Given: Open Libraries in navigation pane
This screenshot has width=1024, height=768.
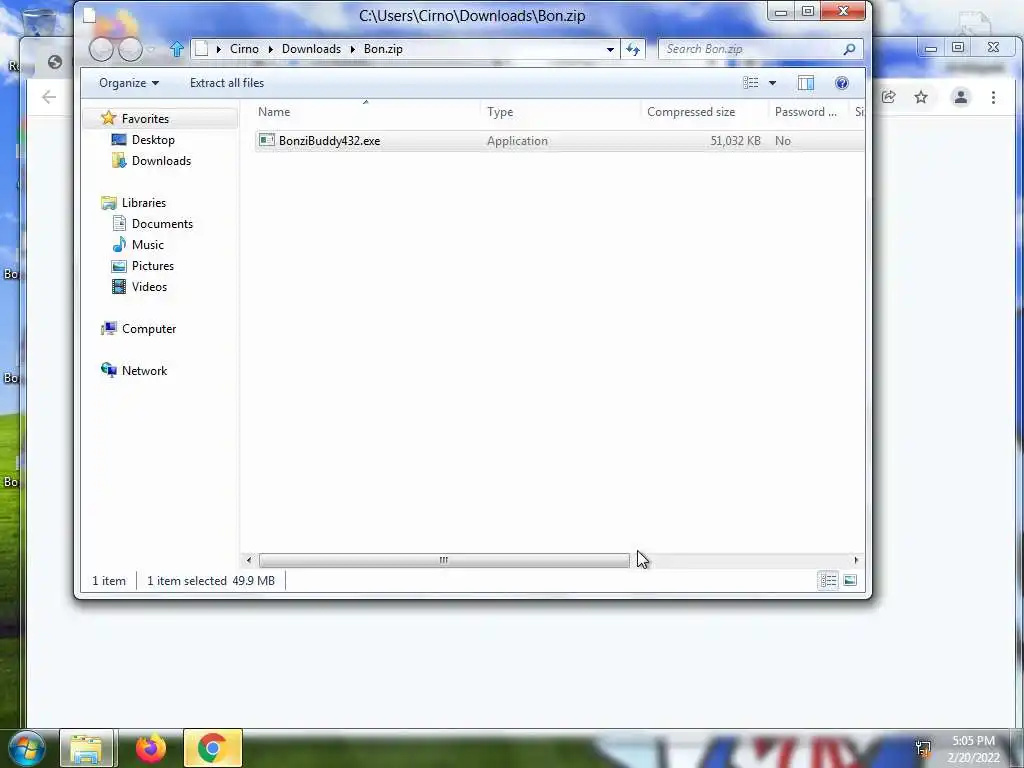Looking at the screenshot, I should pos(144,202).
